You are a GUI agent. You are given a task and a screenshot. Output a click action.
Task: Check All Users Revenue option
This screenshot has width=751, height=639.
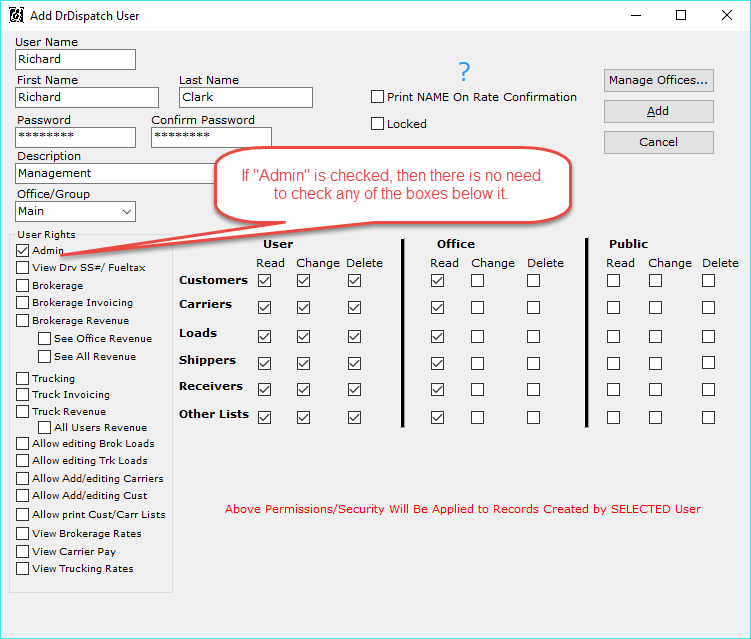(x=45, y=427)
